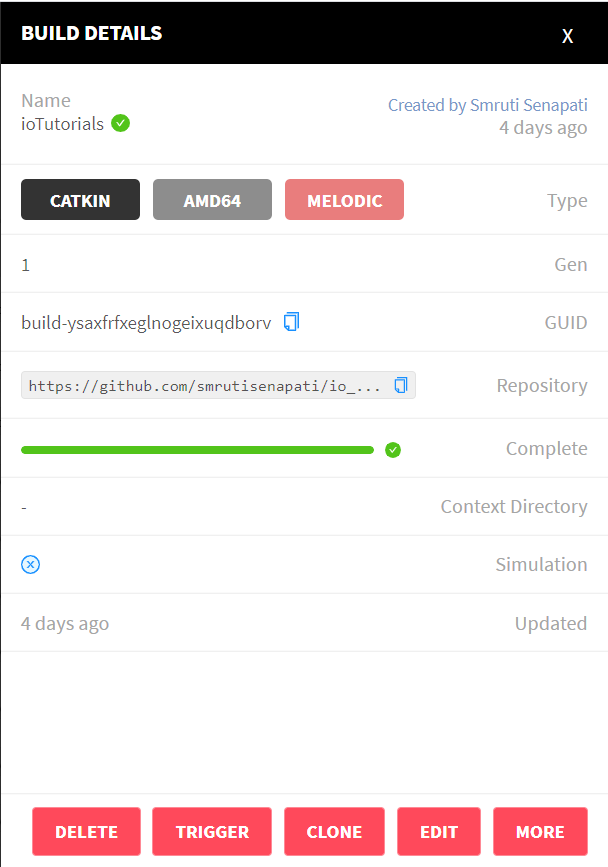Click the BUILD DETAILS header title
This screenshot has height=867, width=608.
click(x=92, y=33)
